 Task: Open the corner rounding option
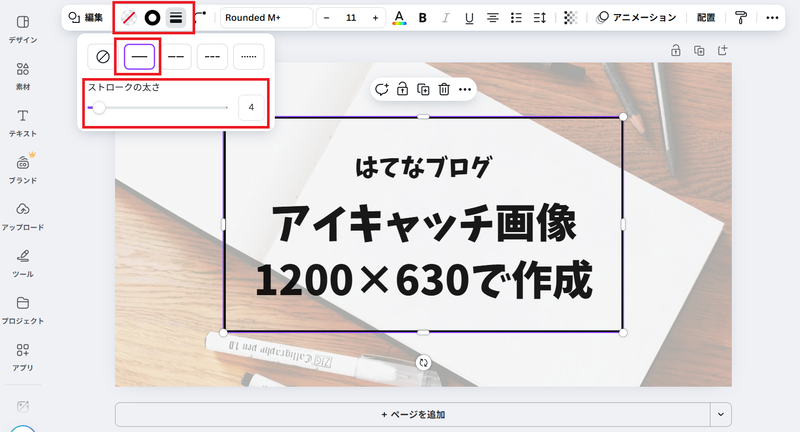pyautogui.click(x=200, y=17)
